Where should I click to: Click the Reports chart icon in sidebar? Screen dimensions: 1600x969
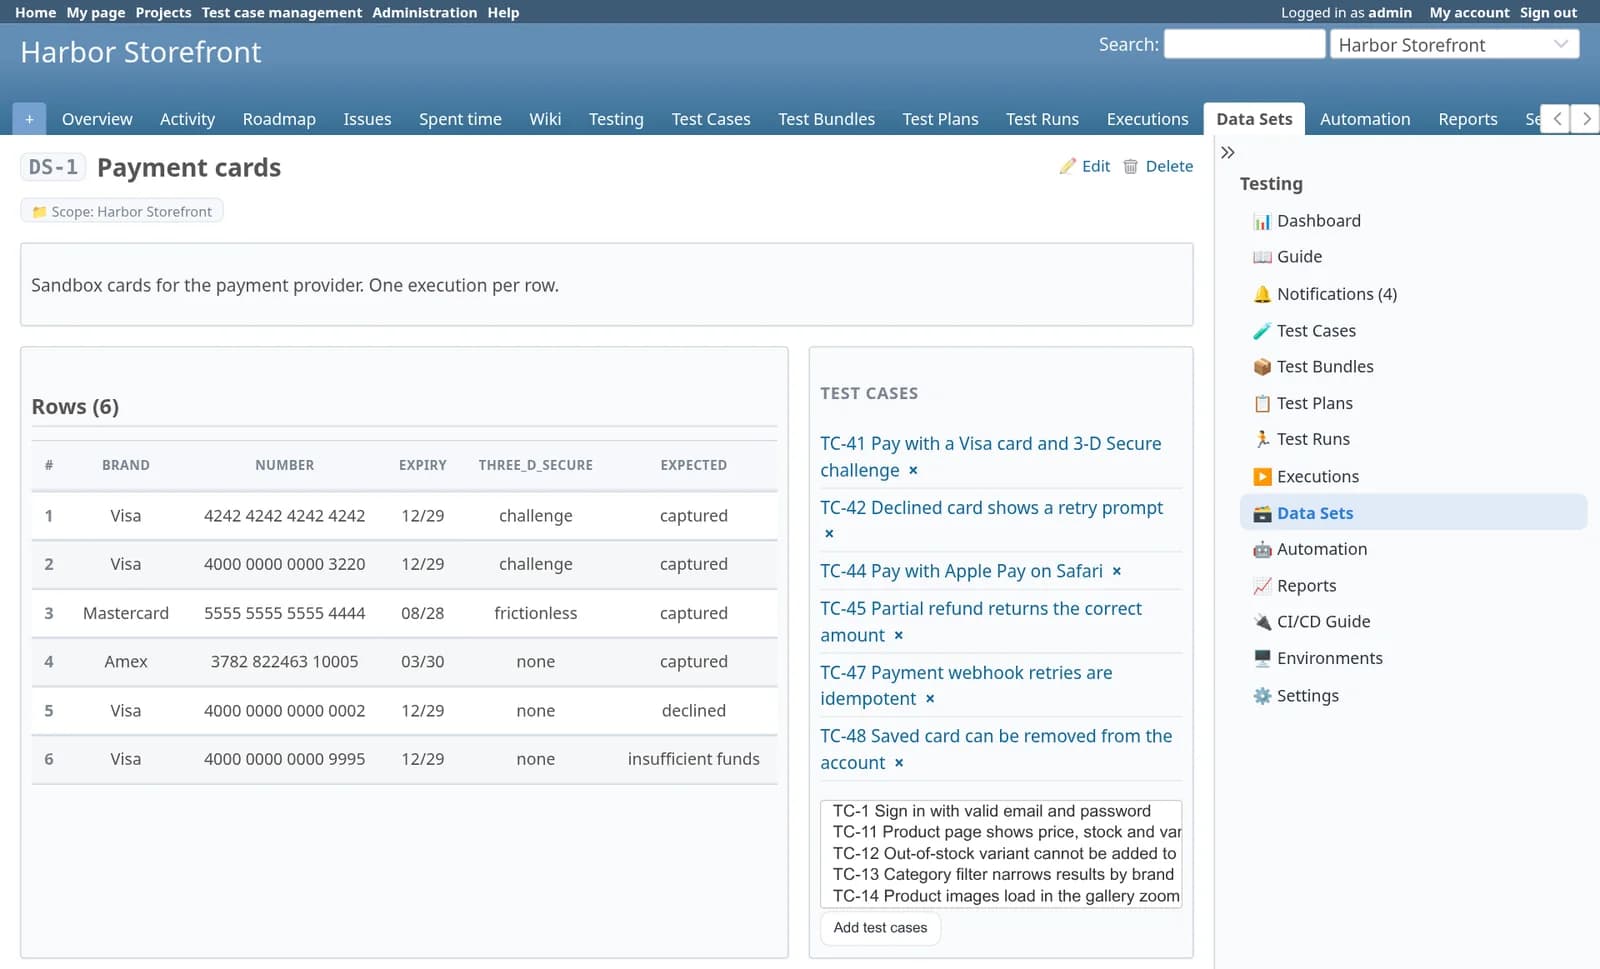(1262, 586)
